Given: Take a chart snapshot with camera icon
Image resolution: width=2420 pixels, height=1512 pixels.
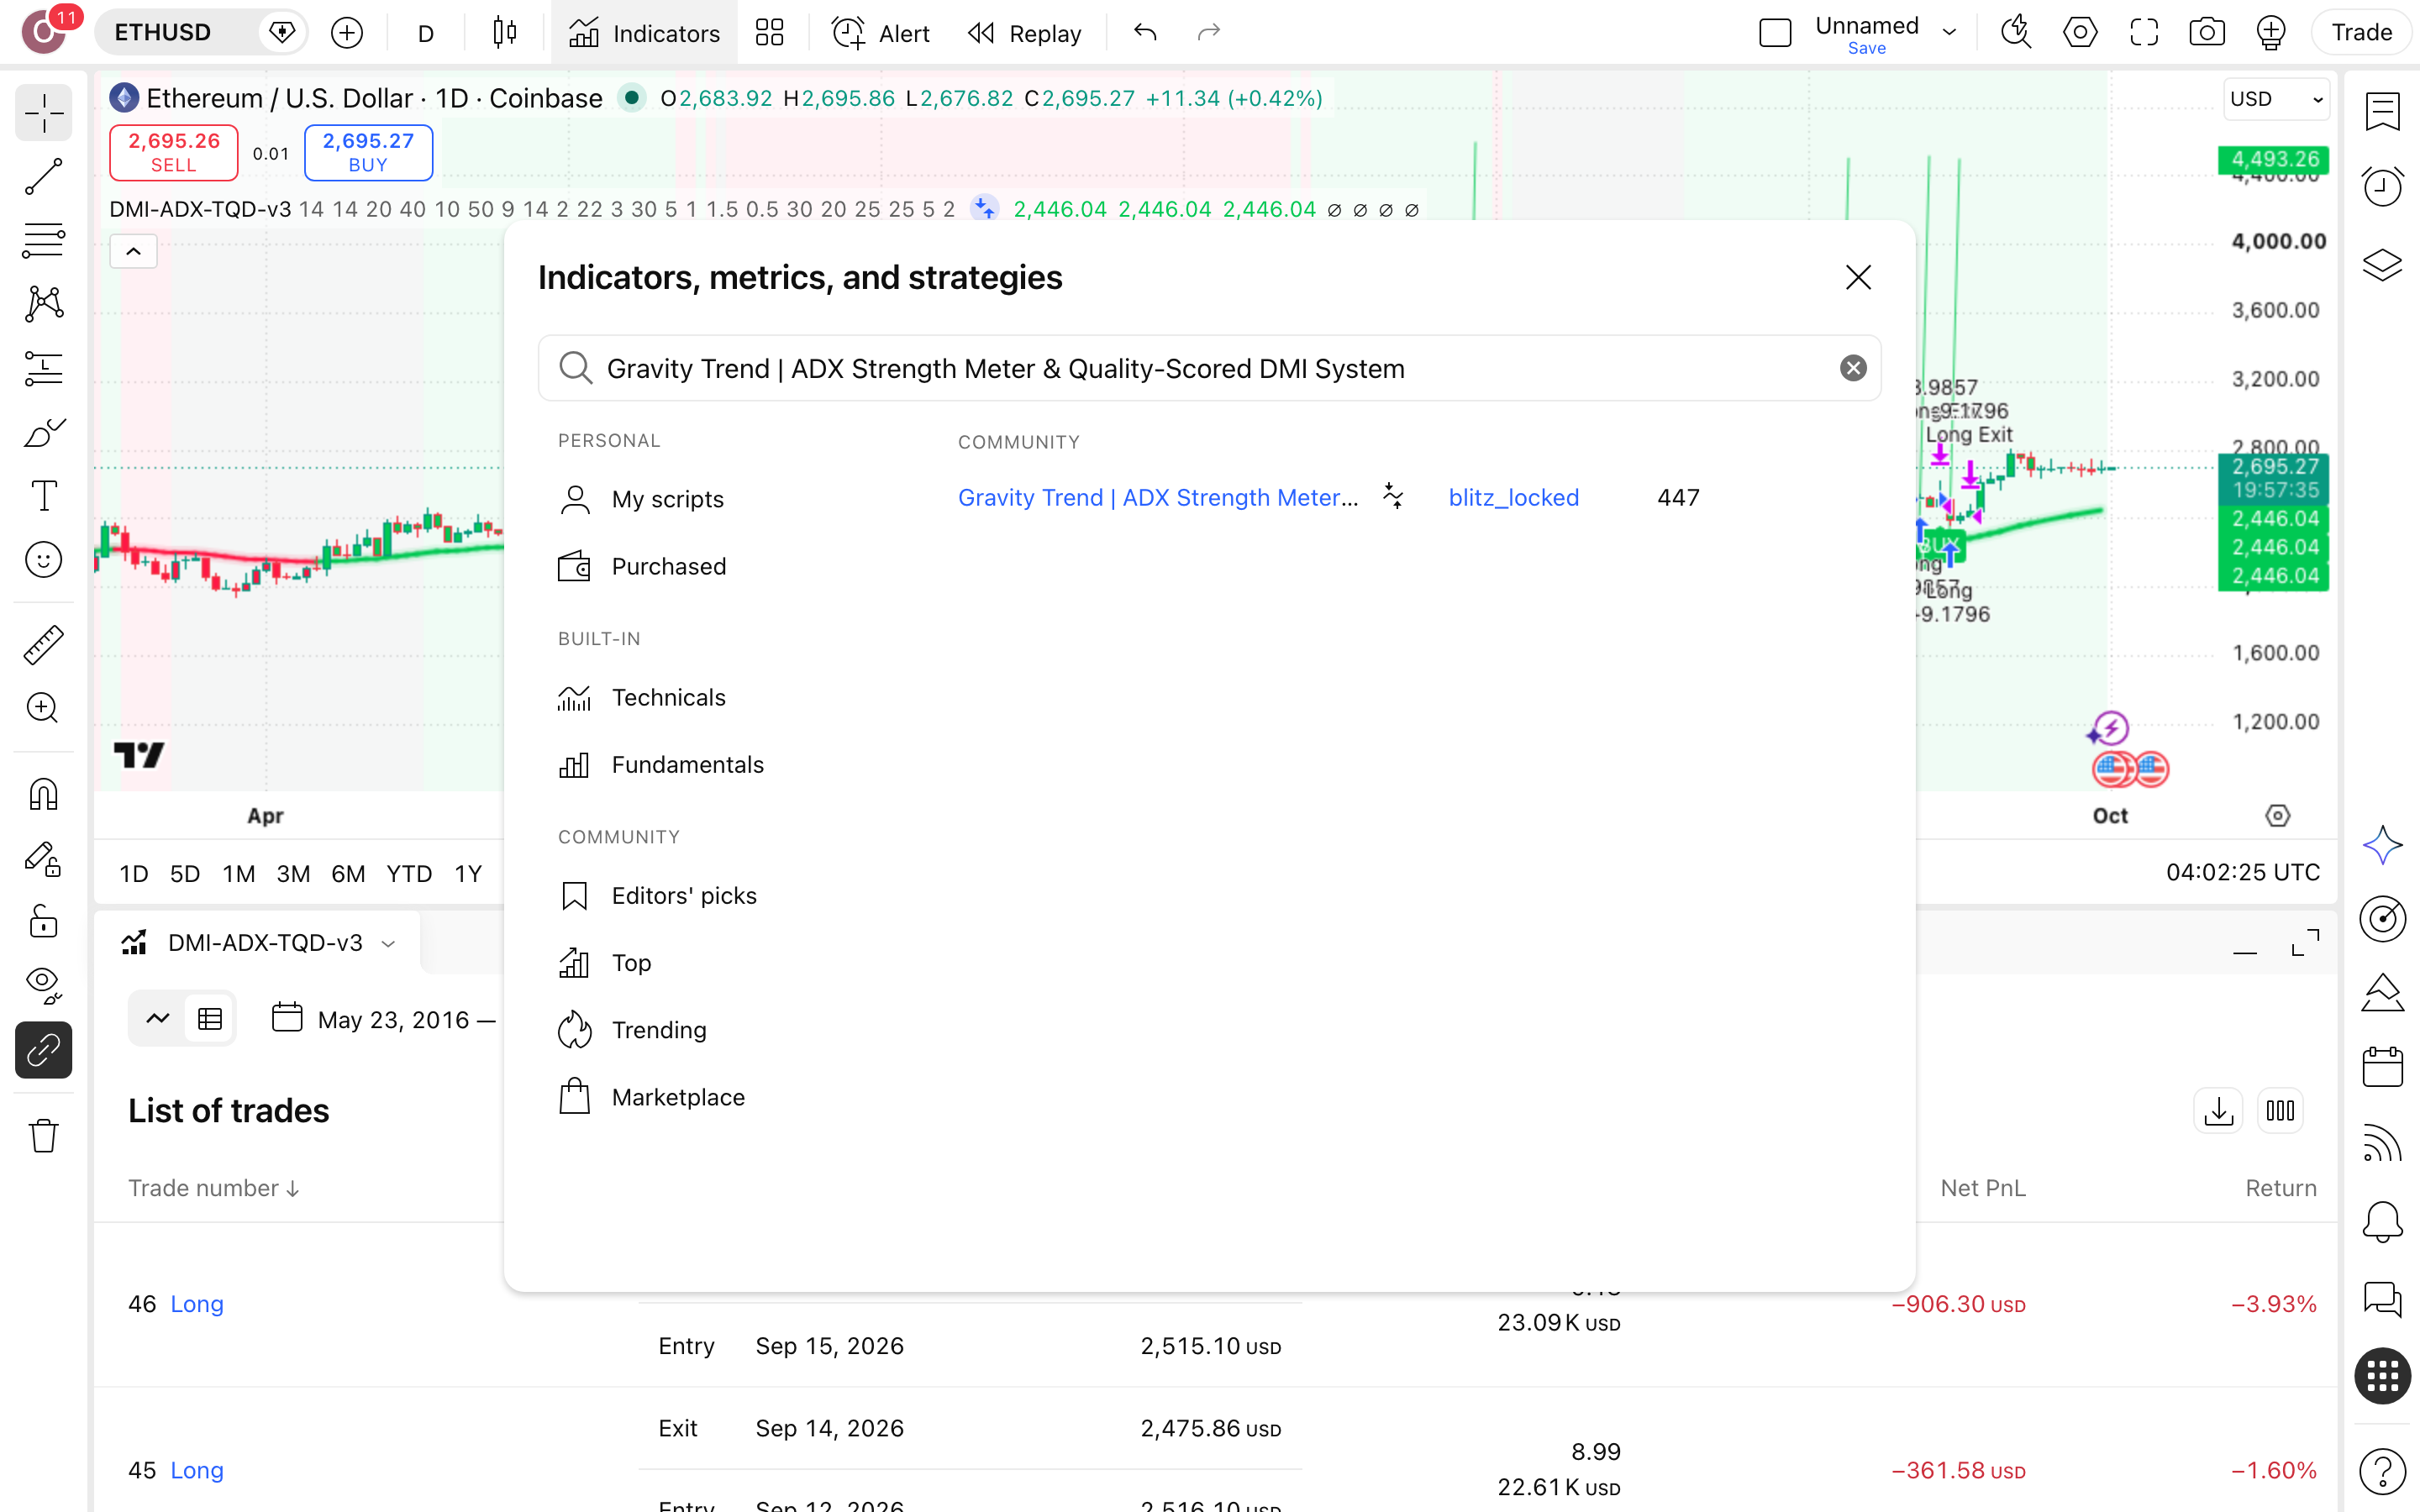Looking at the screenshot, I should click(2206, 33).
